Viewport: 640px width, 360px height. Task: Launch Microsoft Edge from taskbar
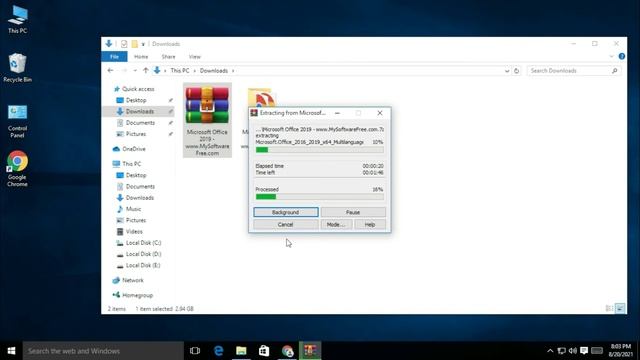tap(219, 351)
